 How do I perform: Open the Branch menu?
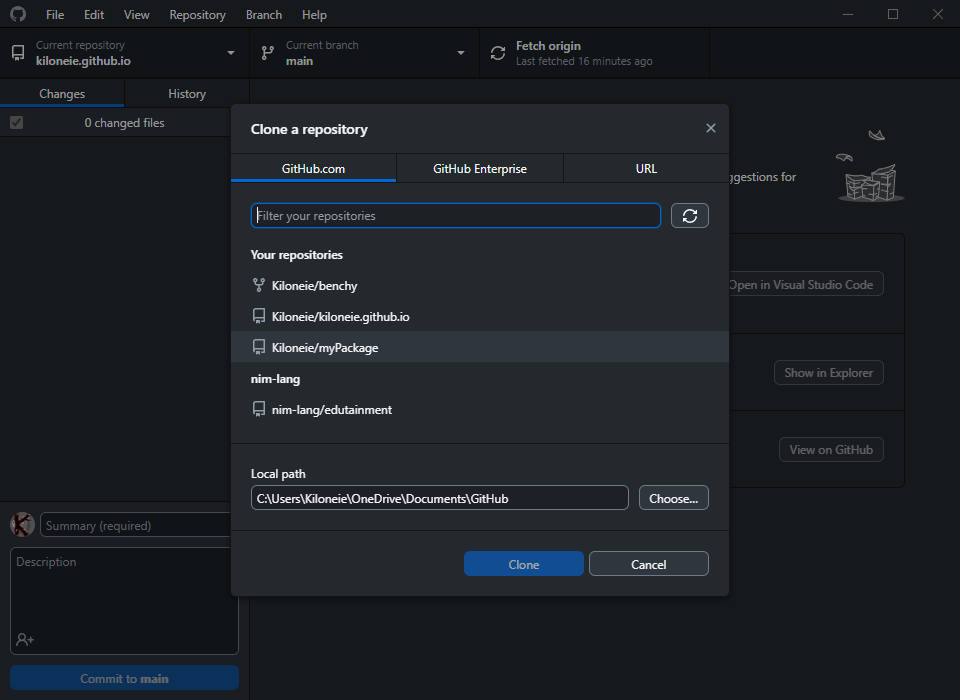pyautogui.click(x=264, y=15)
